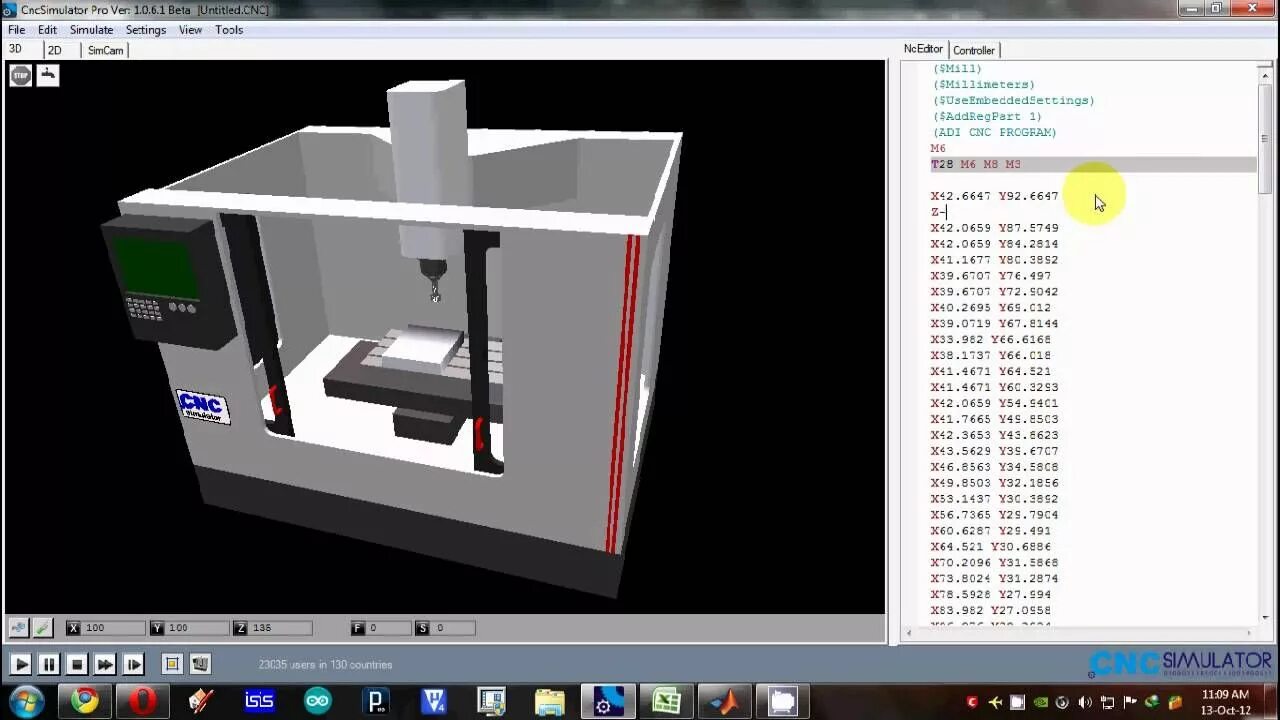The height and width of the screenshot is (720, 1280).
Task: Click the F feed rate field
Action: point(388,628)
